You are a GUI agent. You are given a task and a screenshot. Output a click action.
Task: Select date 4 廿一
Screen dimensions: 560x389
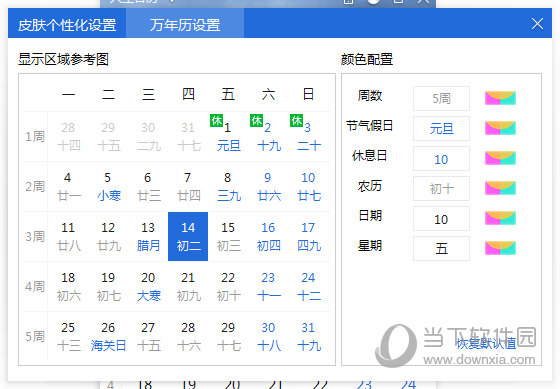[68, 186]
